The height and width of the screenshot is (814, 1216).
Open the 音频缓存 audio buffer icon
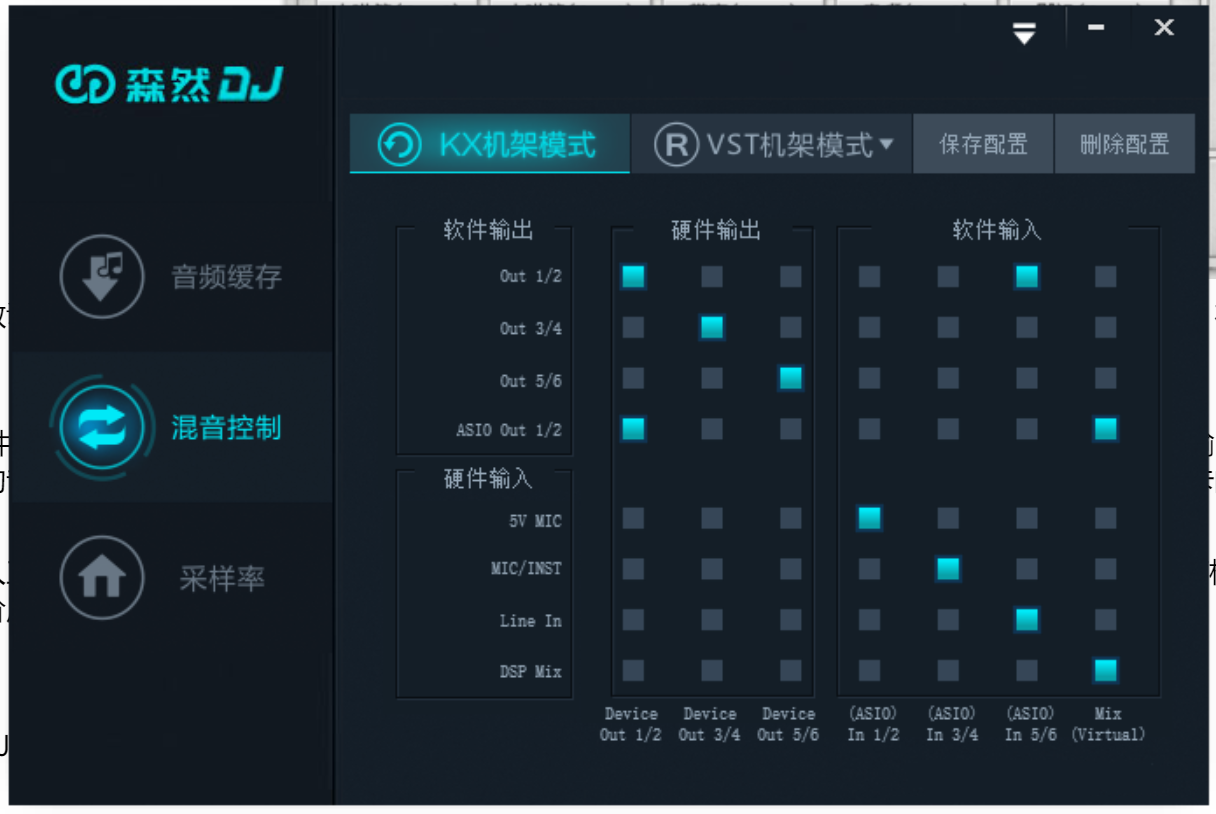pos(101,276)
